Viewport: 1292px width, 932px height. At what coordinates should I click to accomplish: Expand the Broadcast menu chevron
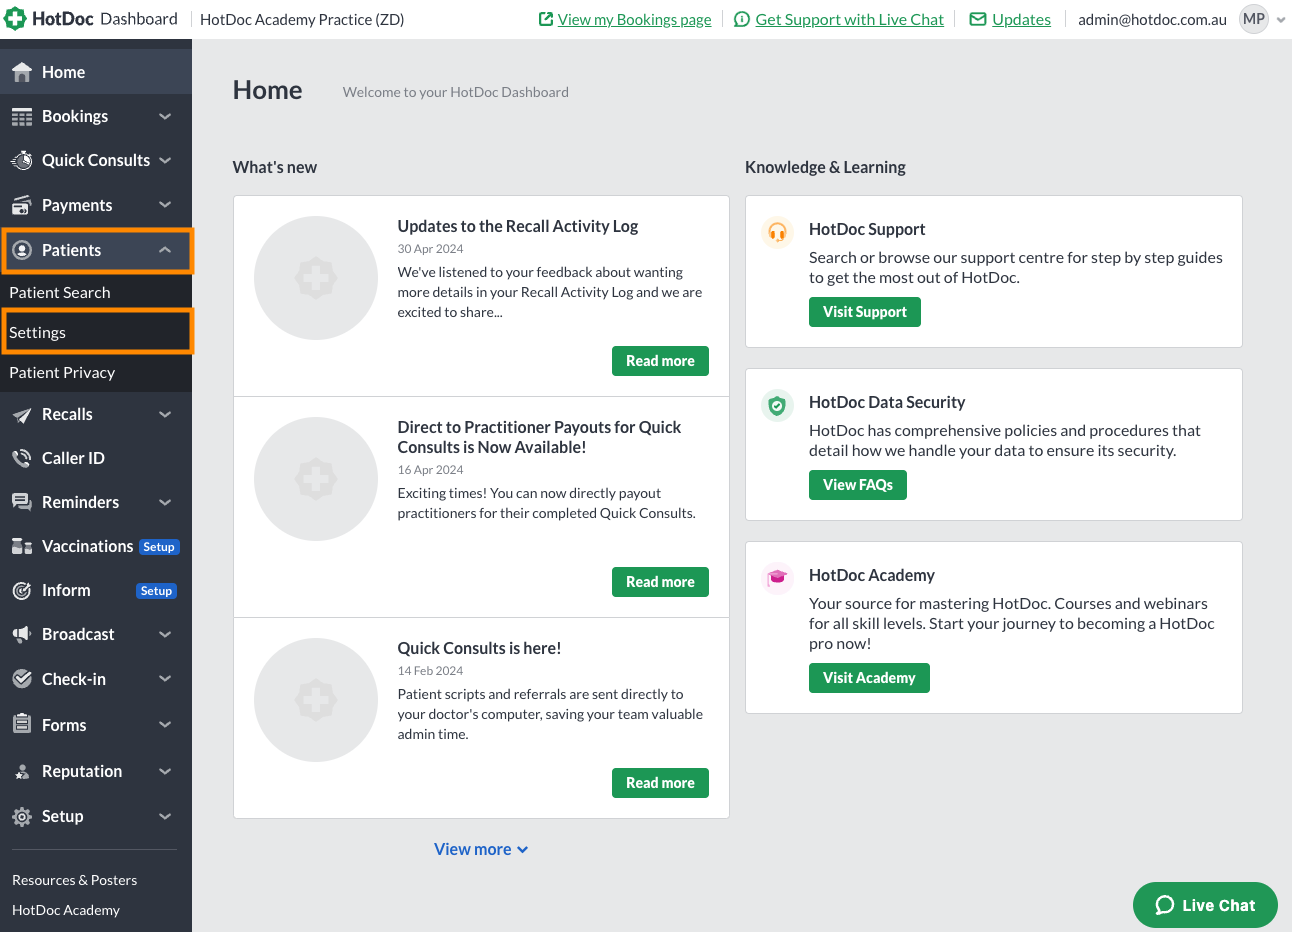click(165, 635)
